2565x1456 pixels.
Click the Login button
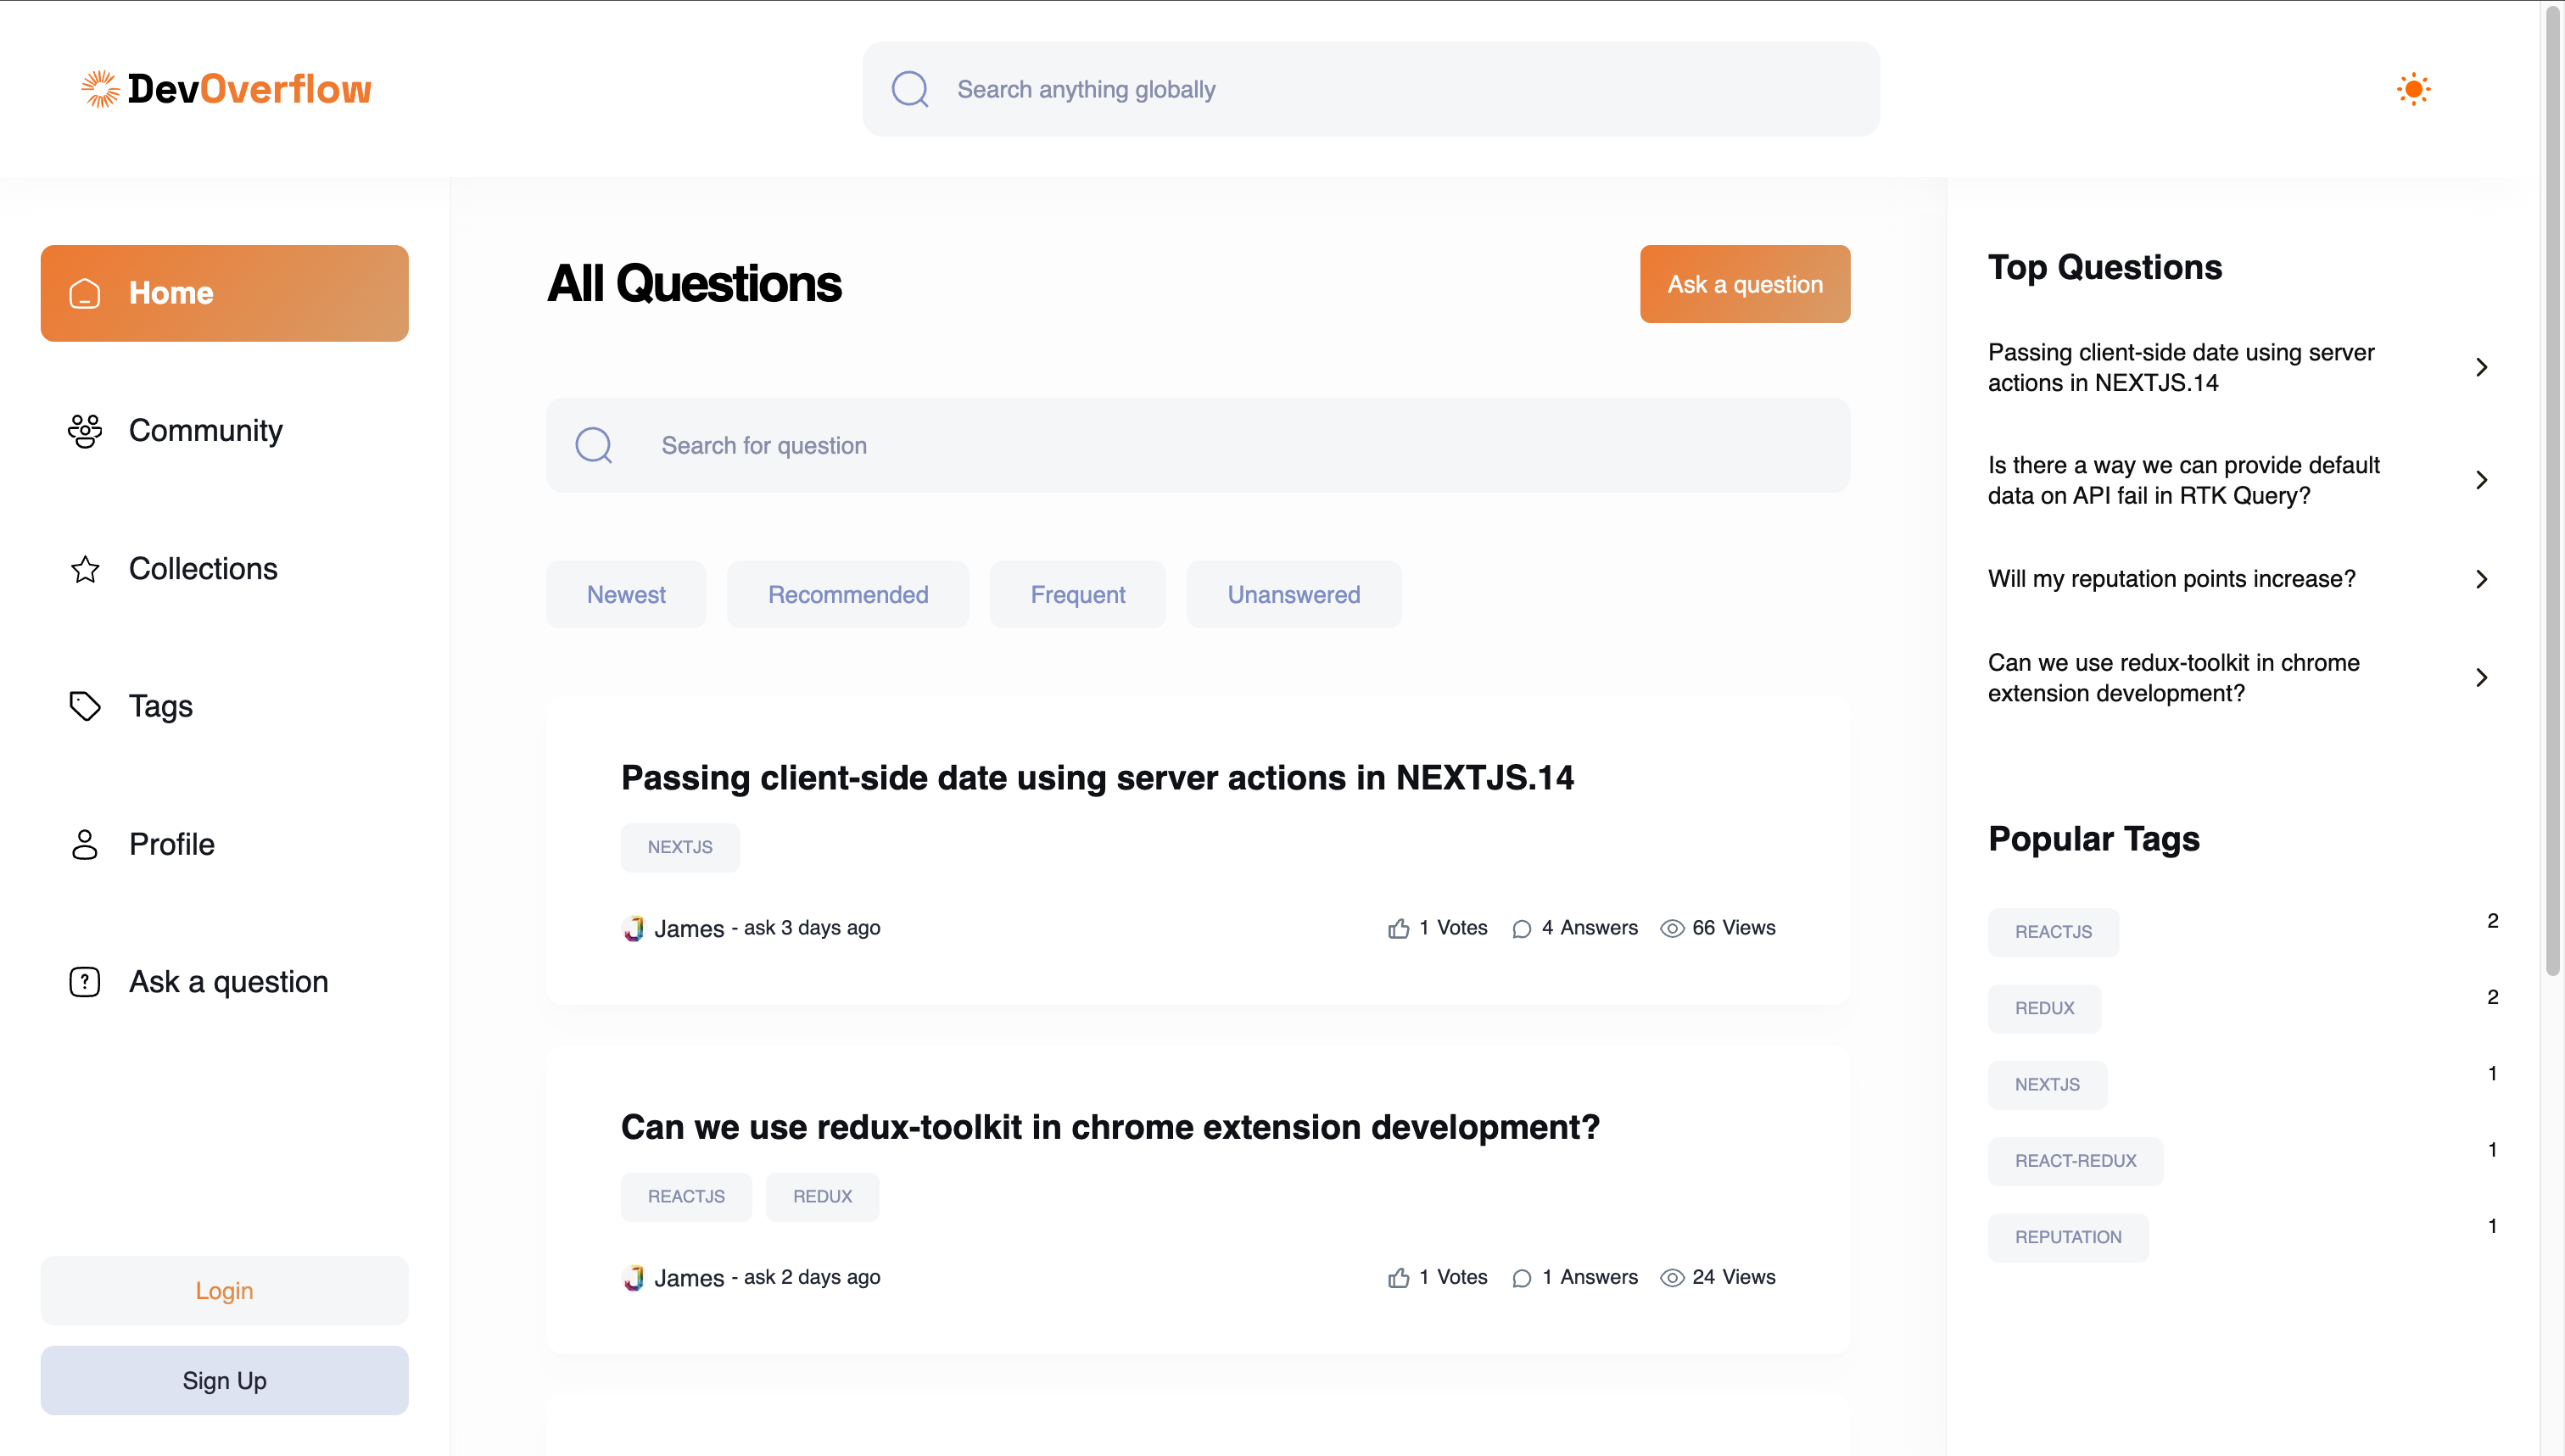coord(224,1291)
